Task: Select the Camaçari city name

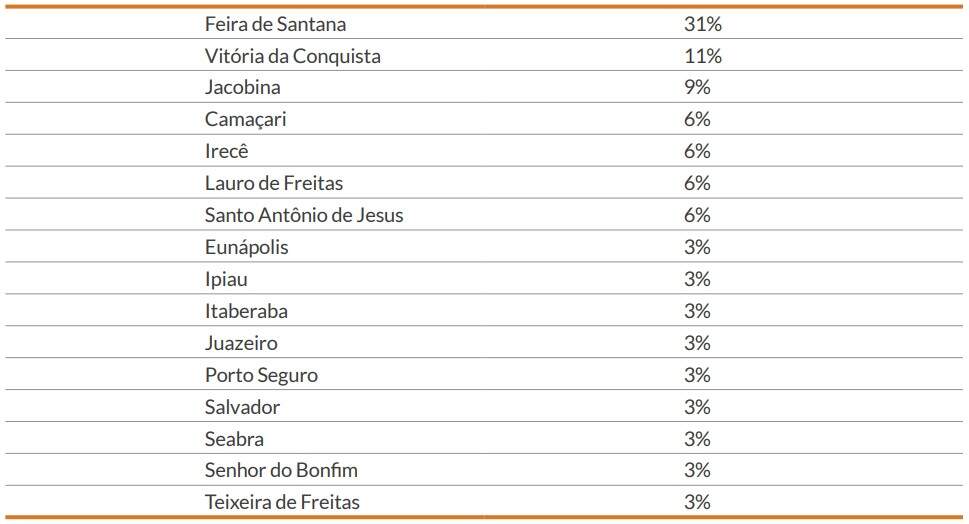Action: click(x=245, y=119)
